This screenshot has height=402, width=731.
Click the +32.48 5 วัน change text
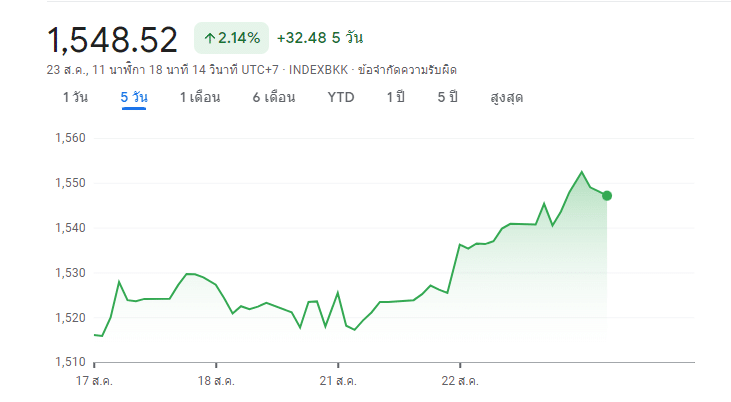[x=320, y=38]
